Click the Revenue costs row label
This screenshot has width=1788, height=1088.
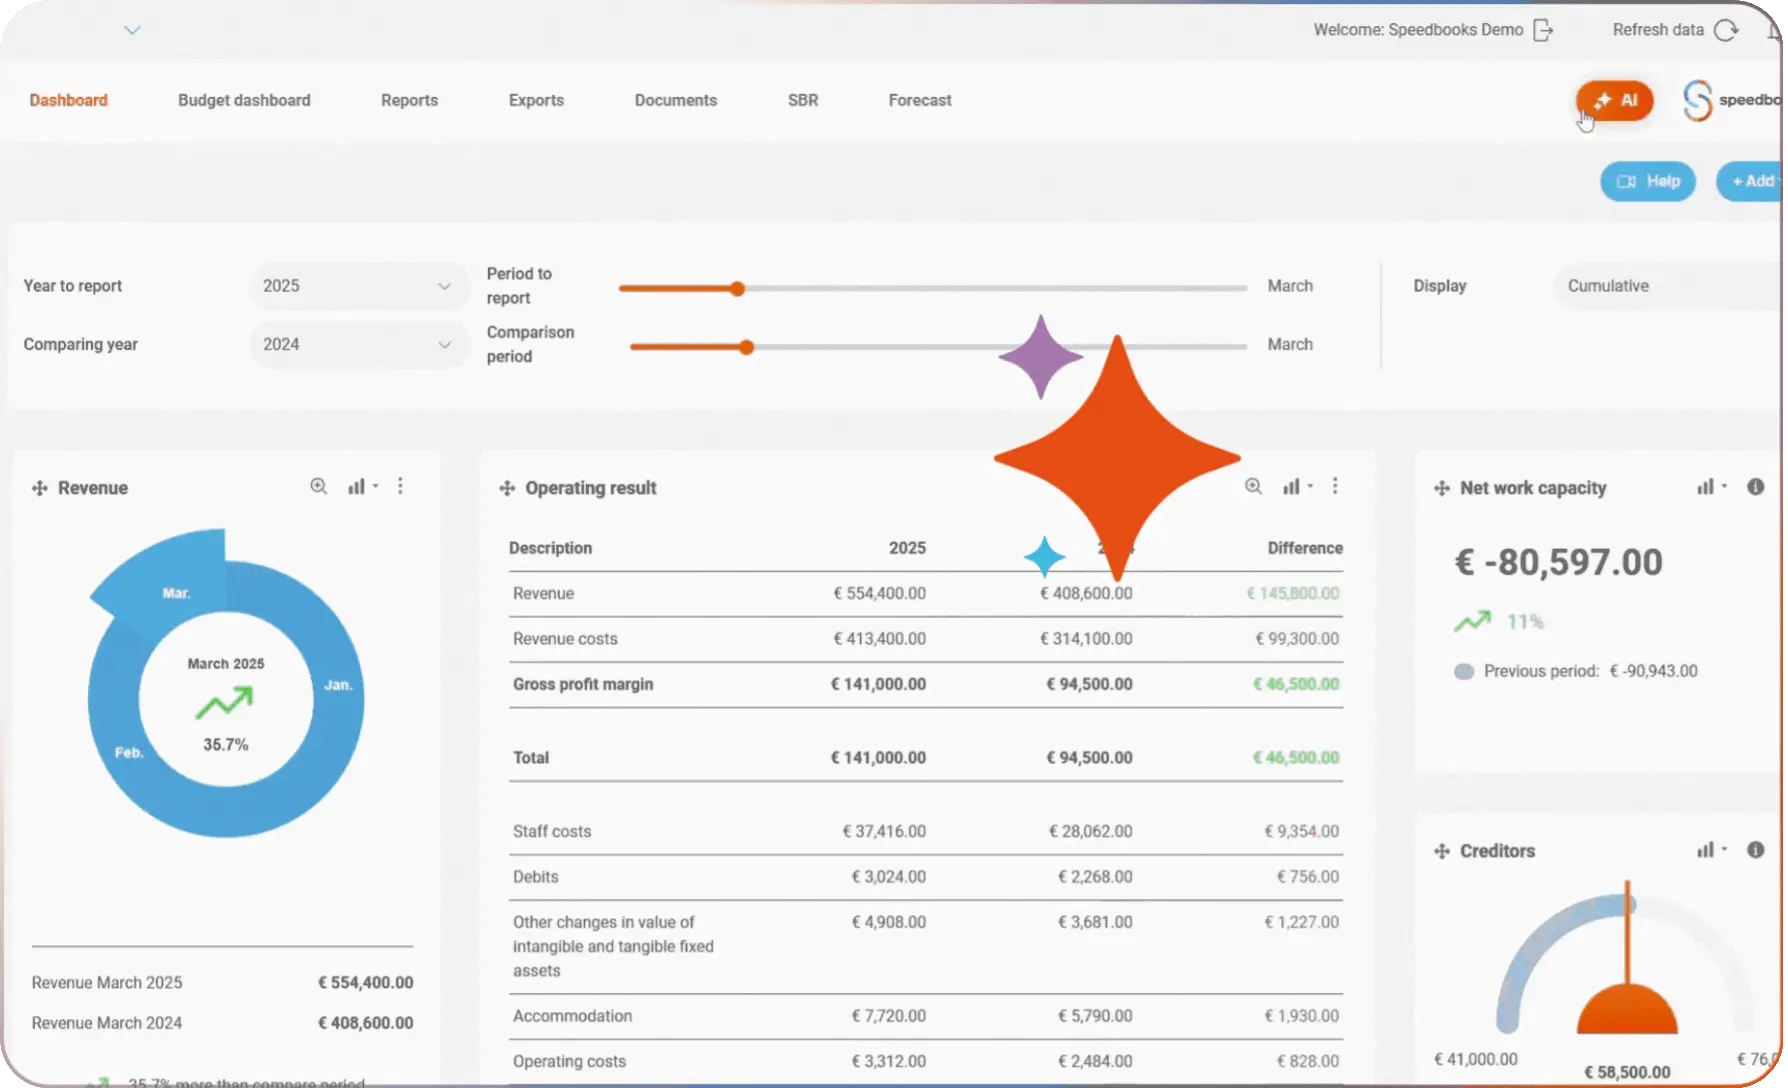(x=565, y=639)
